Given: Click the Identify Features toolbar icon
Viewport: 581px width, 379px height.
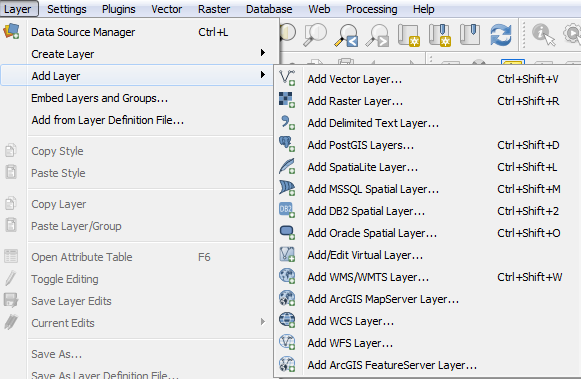Looking at the screenshot, I should pyautogui.click(x=544, y=35).
